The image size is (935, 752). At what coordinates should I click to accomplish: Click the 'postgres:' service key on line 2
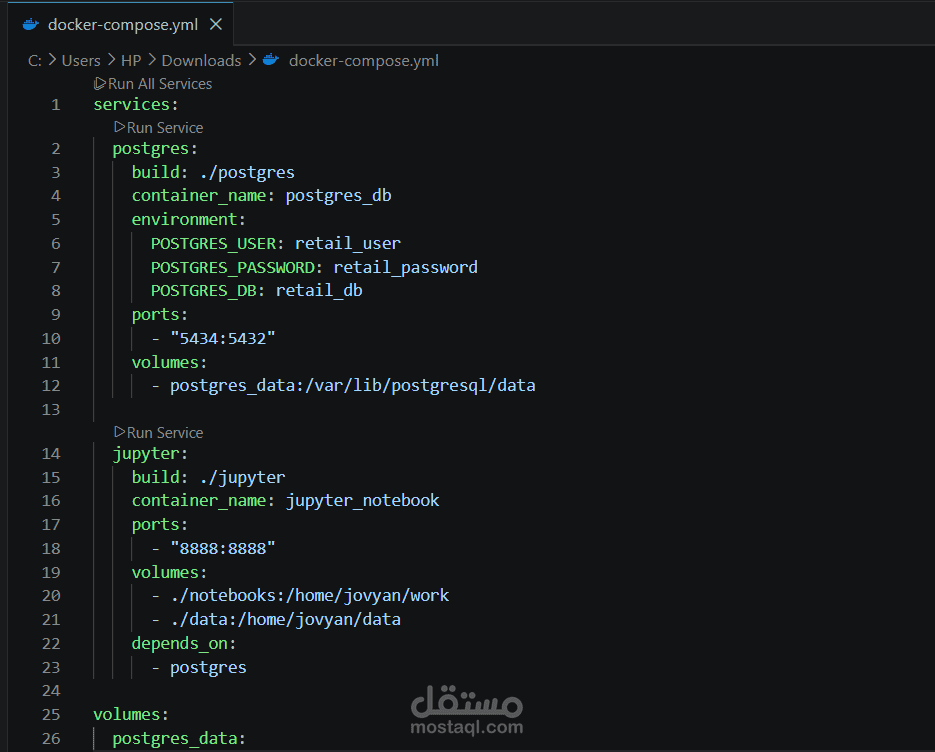pos(155,148)
